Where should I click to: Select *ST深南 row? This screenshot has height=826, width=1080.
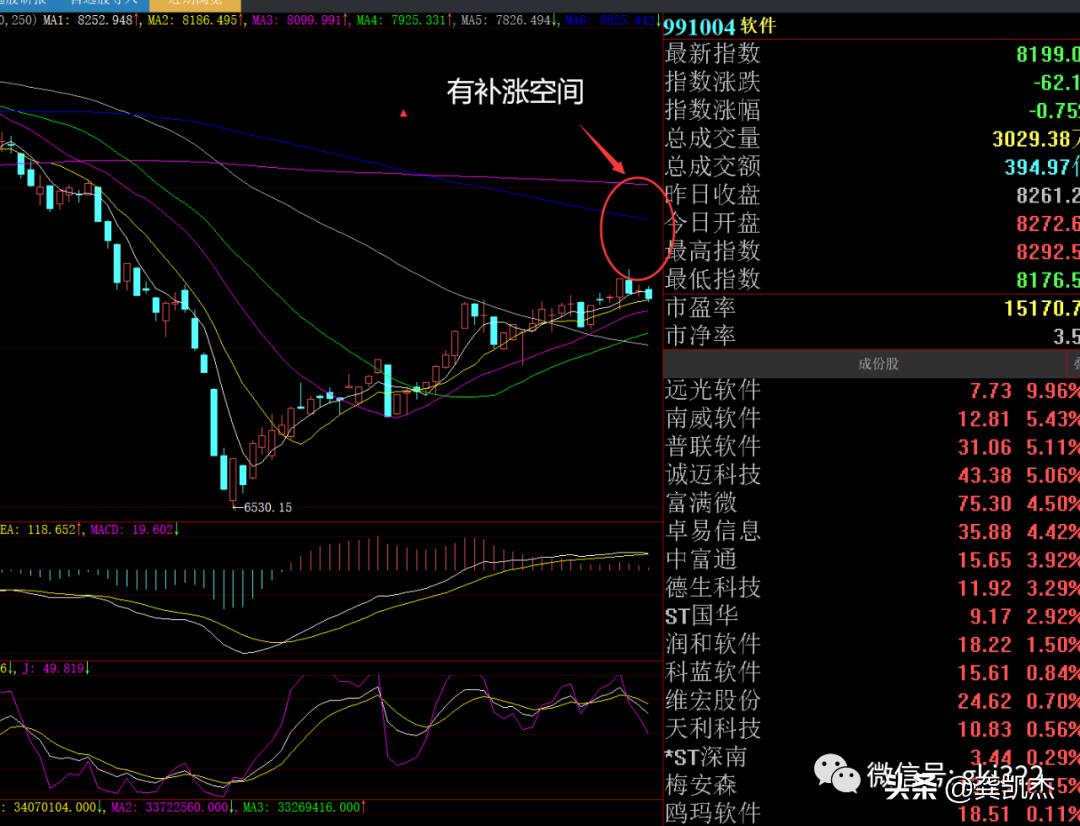[872, 757]
